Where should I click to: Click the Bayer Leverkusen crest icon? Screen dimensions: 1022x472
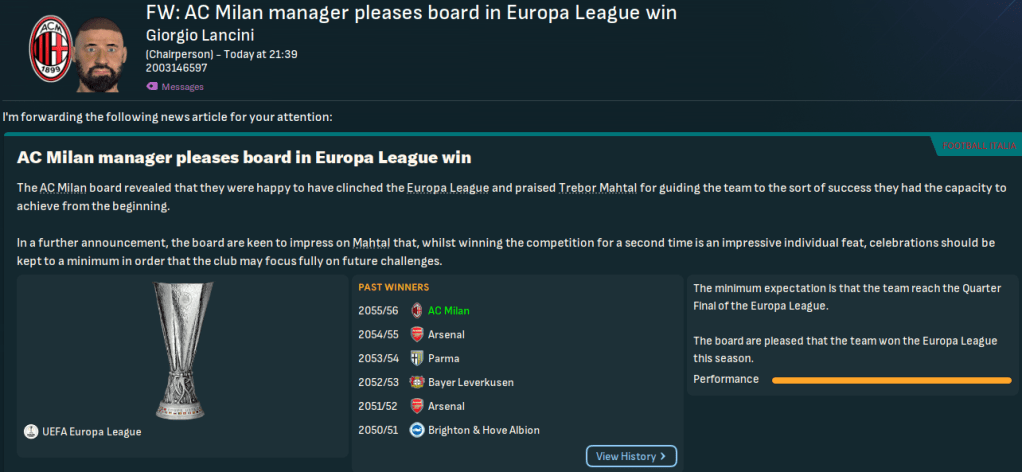click(417, 383)
